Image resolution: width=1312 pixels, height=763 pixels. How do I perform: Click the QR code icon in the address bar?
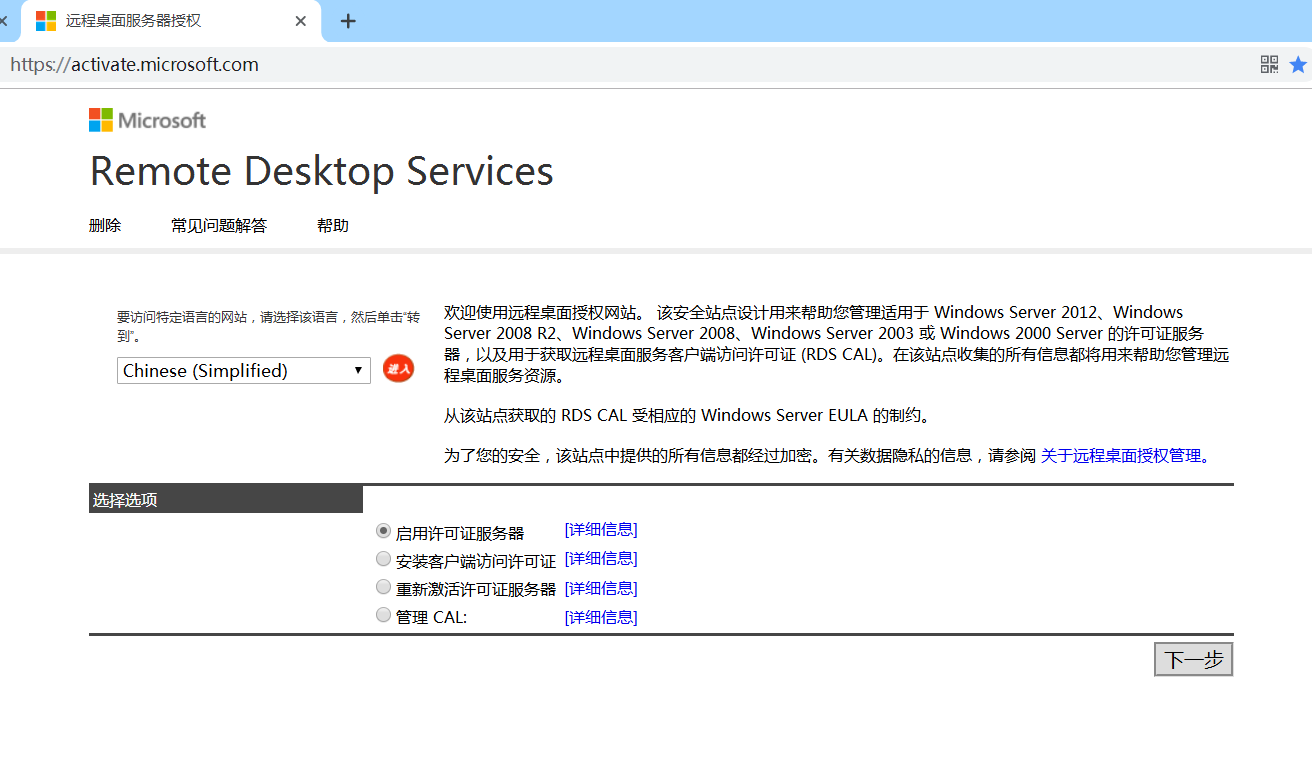[1269, 63]
